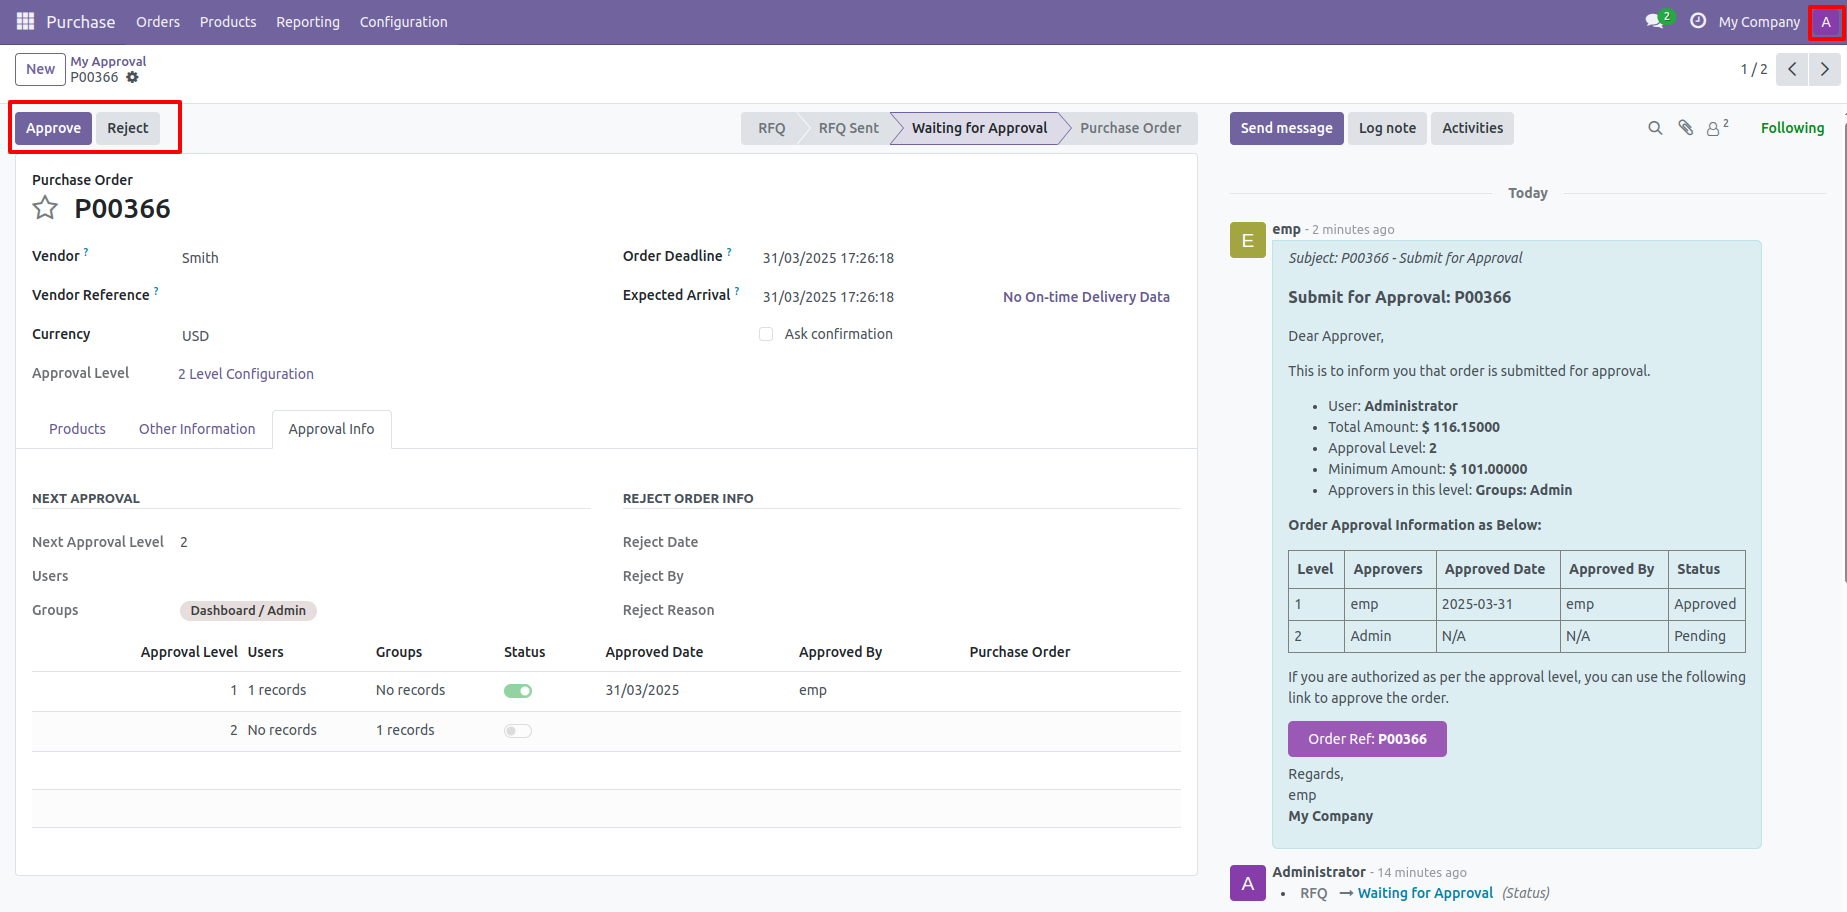Viewport: 1847px width, 912px height.
Task: Toggle status switch for approval level 2
Action: pos(518,731)
